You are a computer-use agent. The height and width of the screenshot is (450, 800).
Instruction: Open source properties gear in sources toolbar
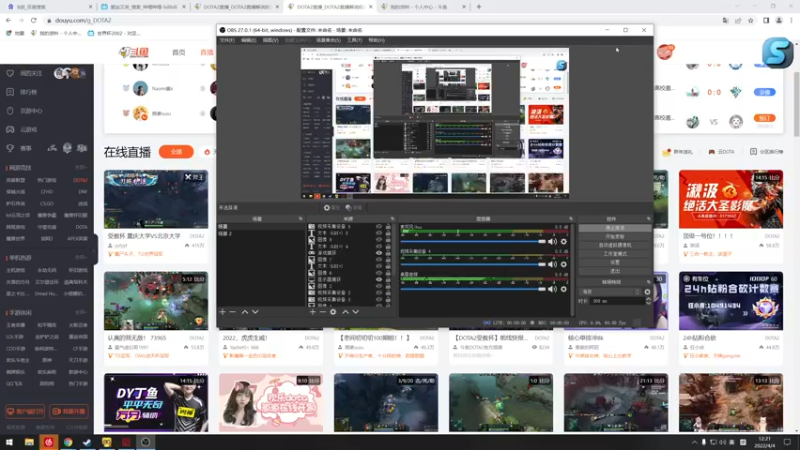(x=333, y=312)
